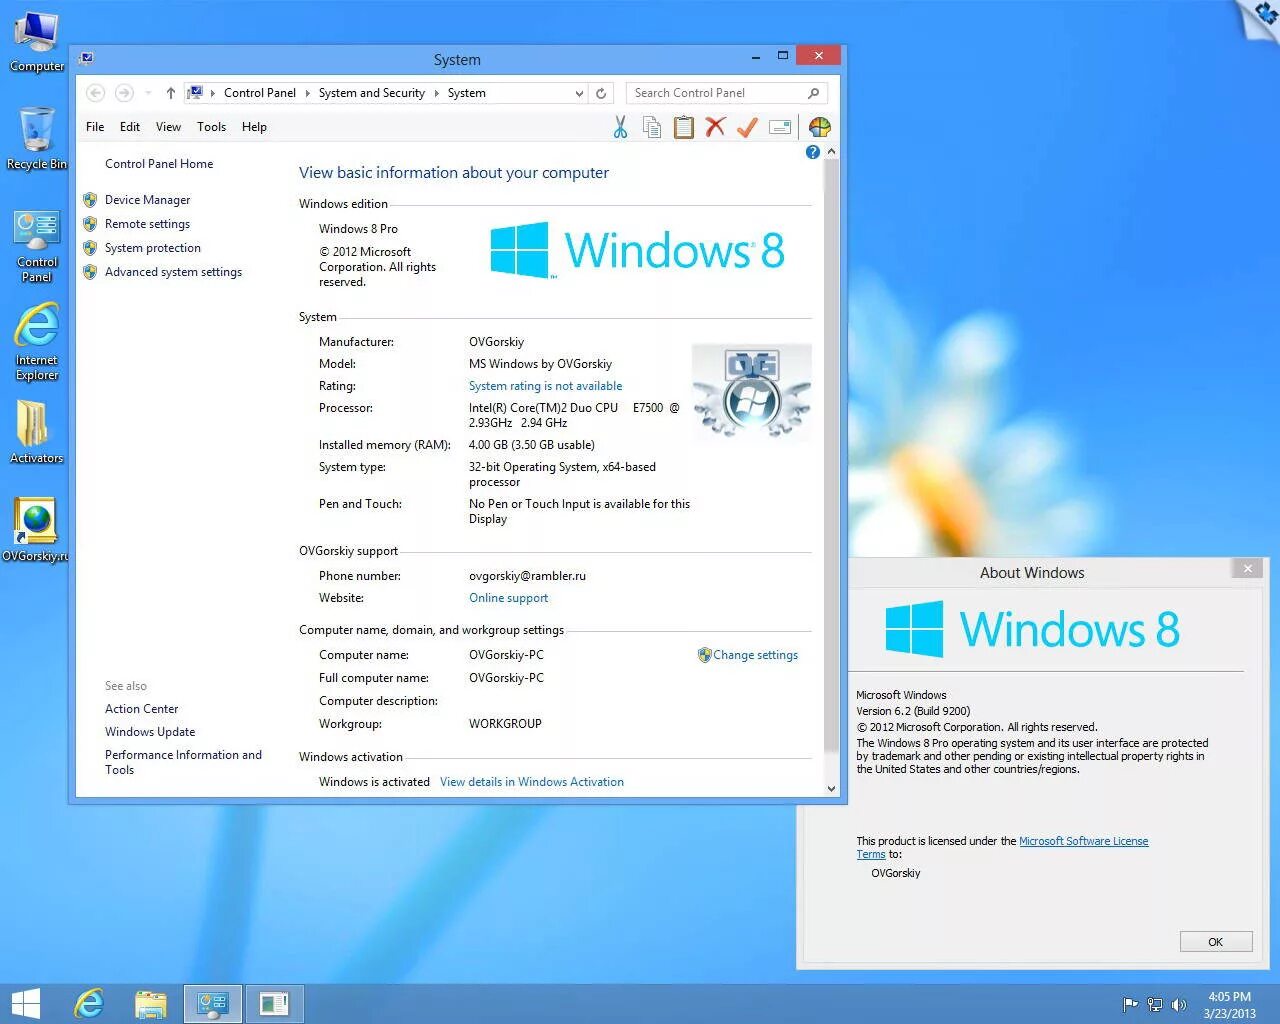This screenshot has width=1280, height=1024.
Task: Select the Activators folder on desktop
Action: pyautogui.click(x=37, y=432)
